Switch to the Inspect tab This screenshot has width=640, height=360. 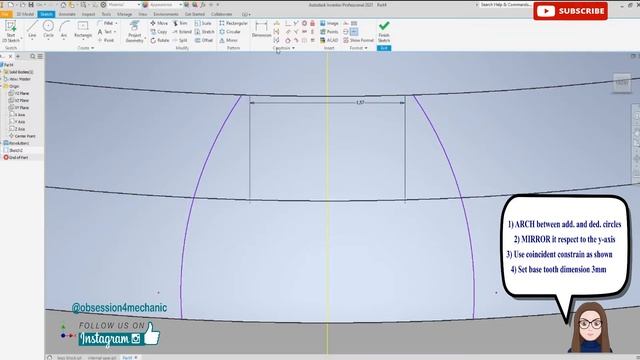click(x=88, y=14)
